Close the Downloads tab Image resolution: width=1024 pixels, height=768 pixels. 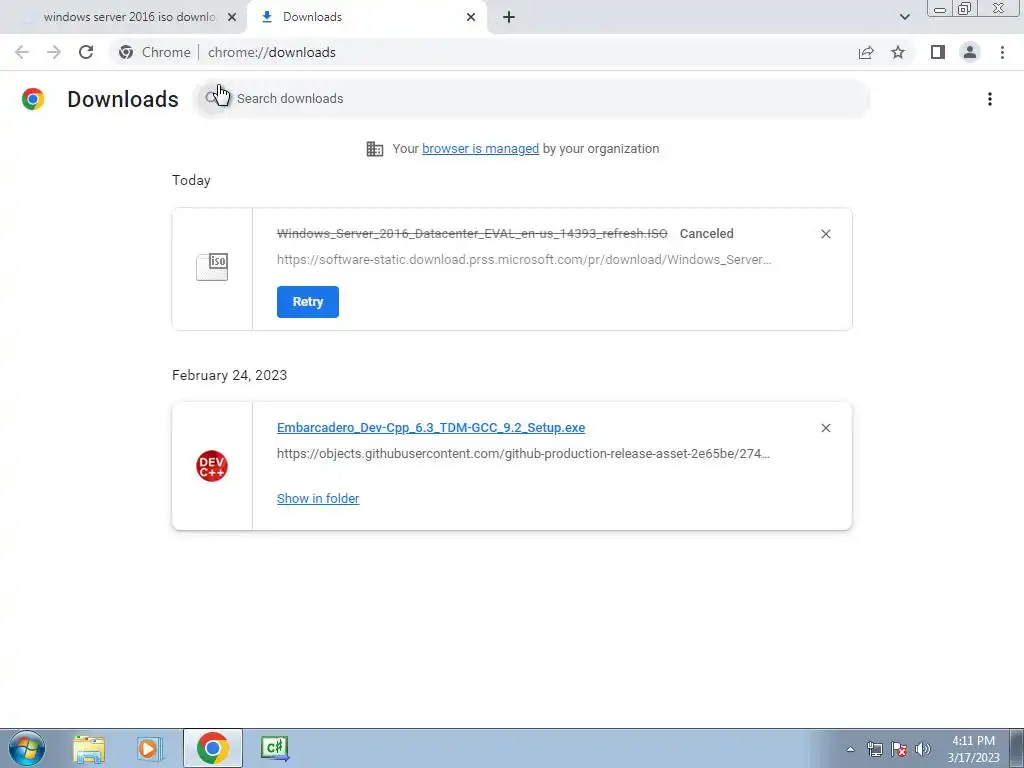point(471,17)
